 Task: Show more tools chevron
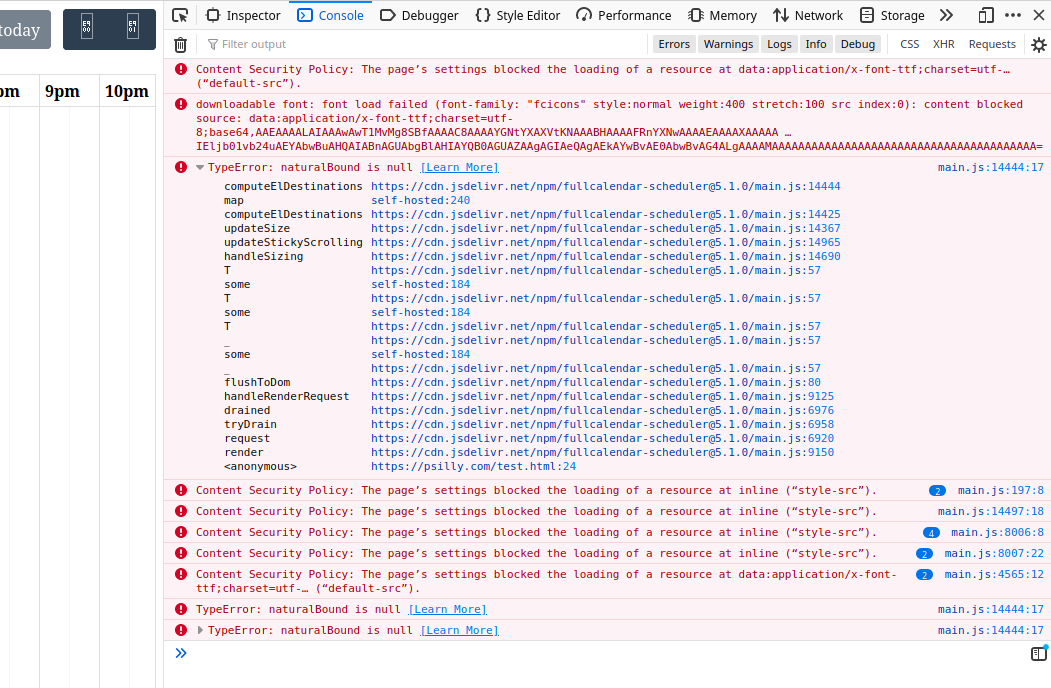946,15
